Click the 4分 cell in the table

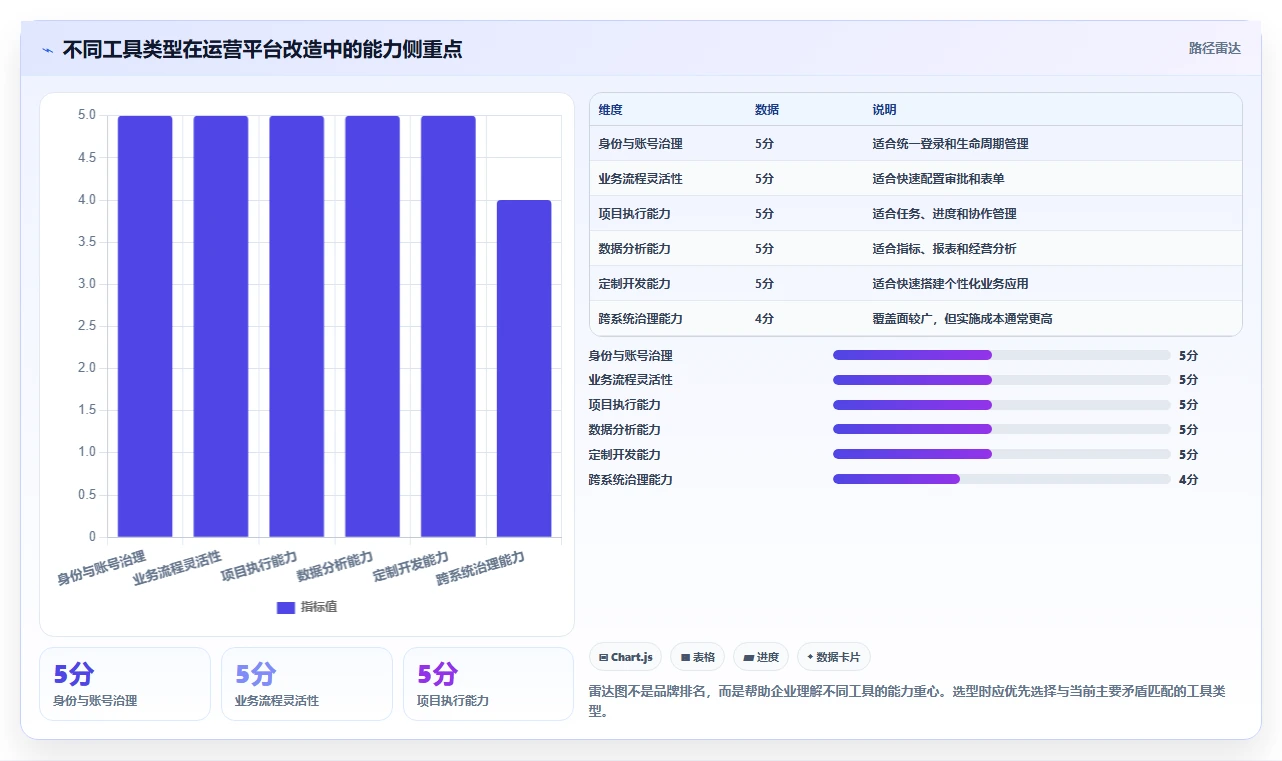[764, 319]
